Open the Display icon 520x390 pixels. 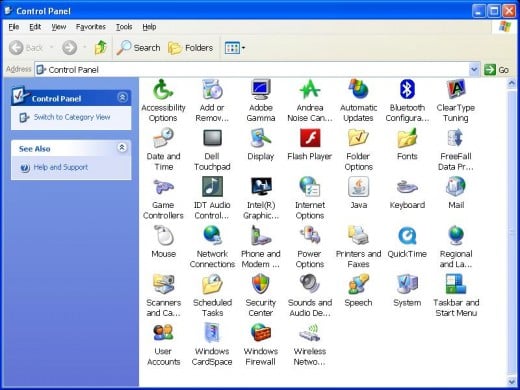(261, 138)
